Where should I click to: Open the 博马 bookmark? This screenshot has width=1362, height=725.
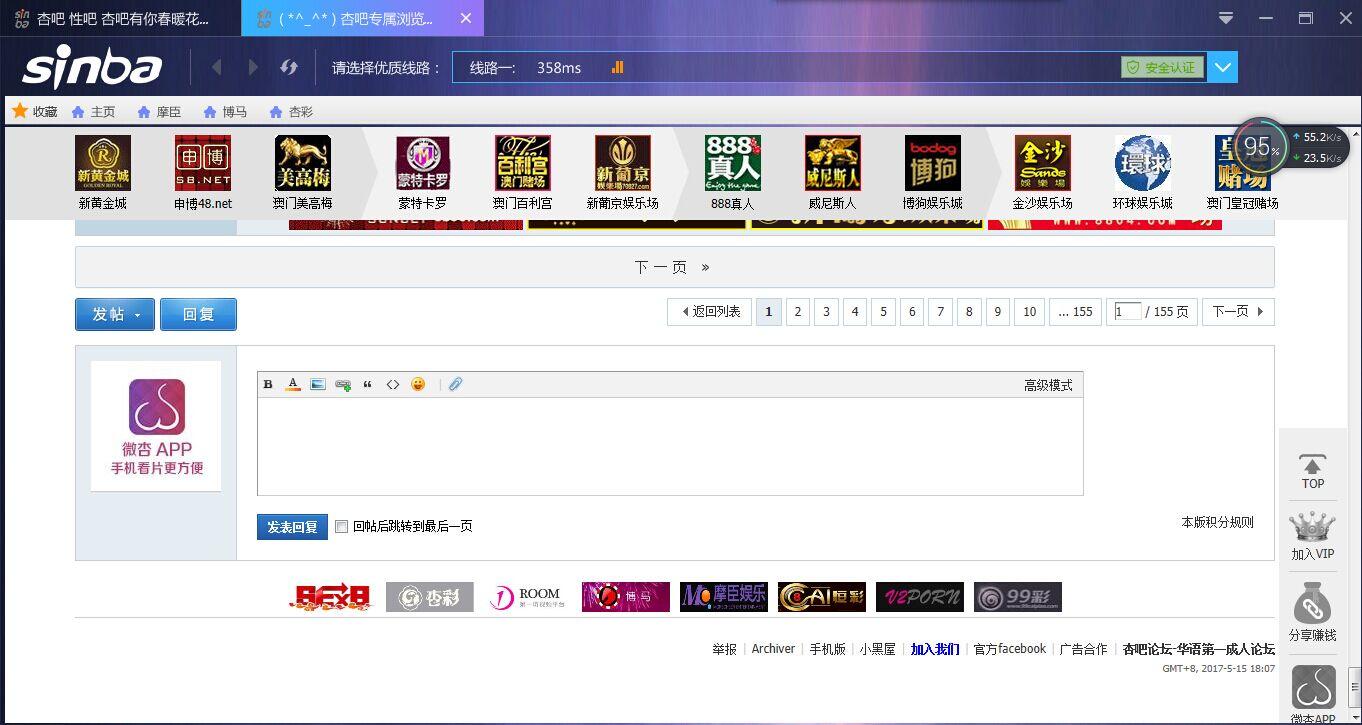pos(225,112)
